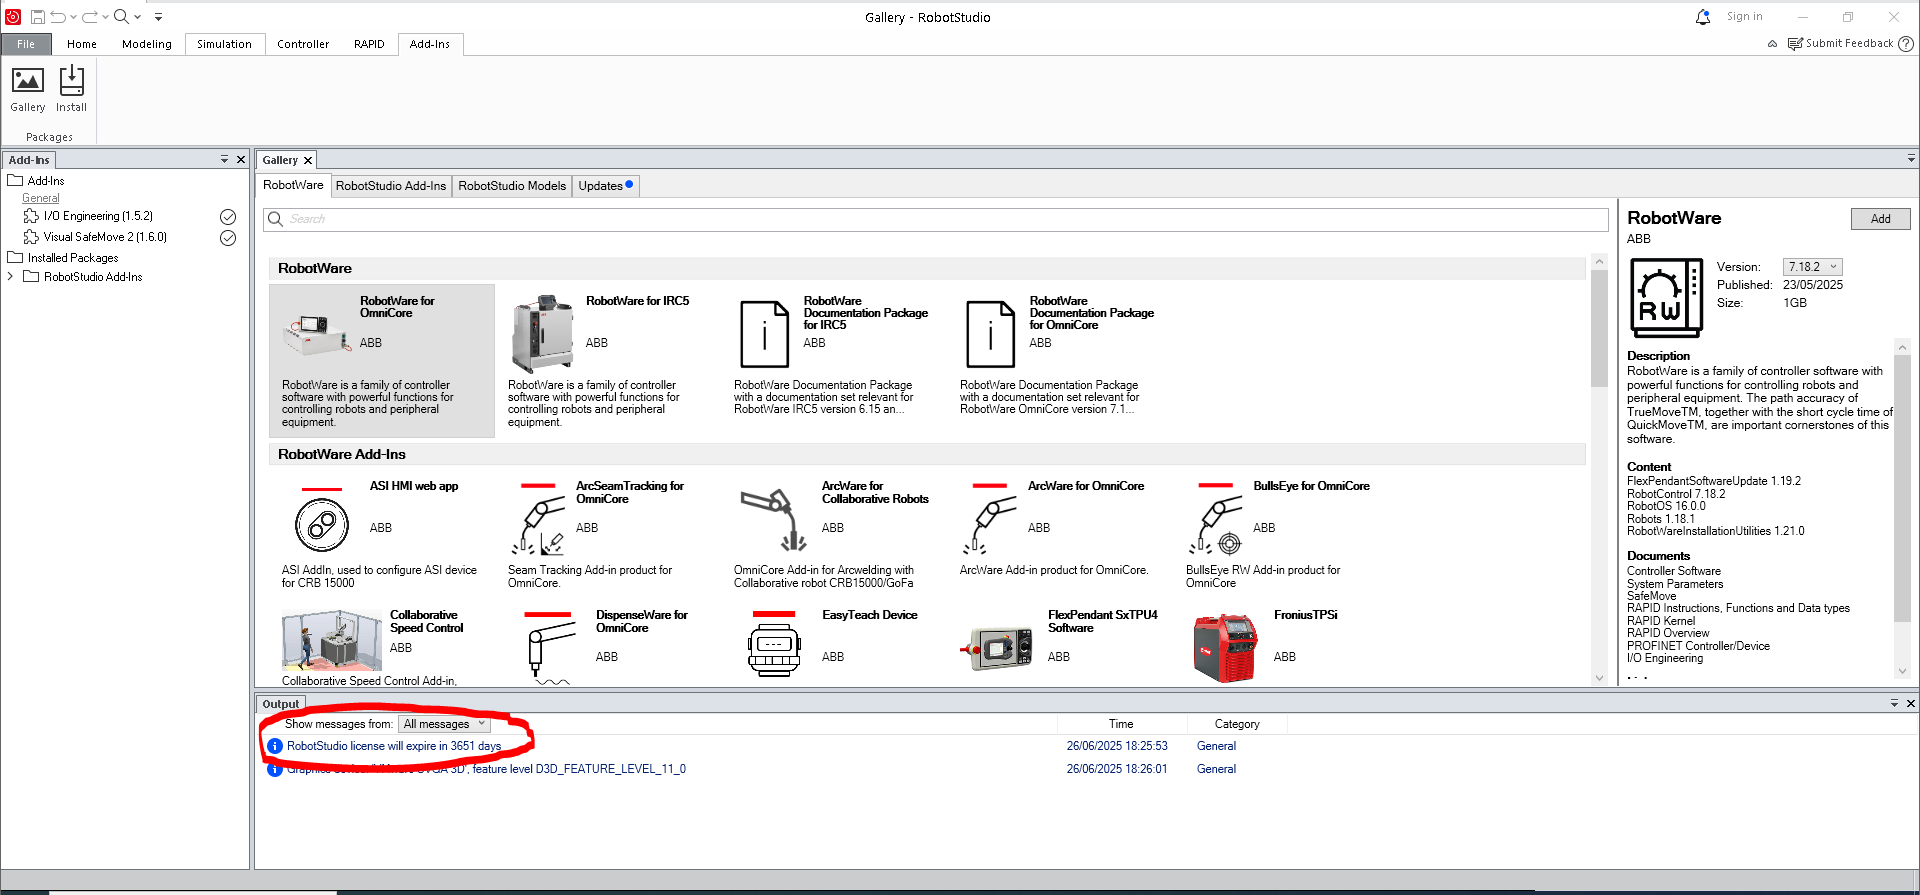Image resolution: width=1920 pixels, height=895 pixels.
Task: Close the Add-Ins side panel
Action: (x=241, y=160)
